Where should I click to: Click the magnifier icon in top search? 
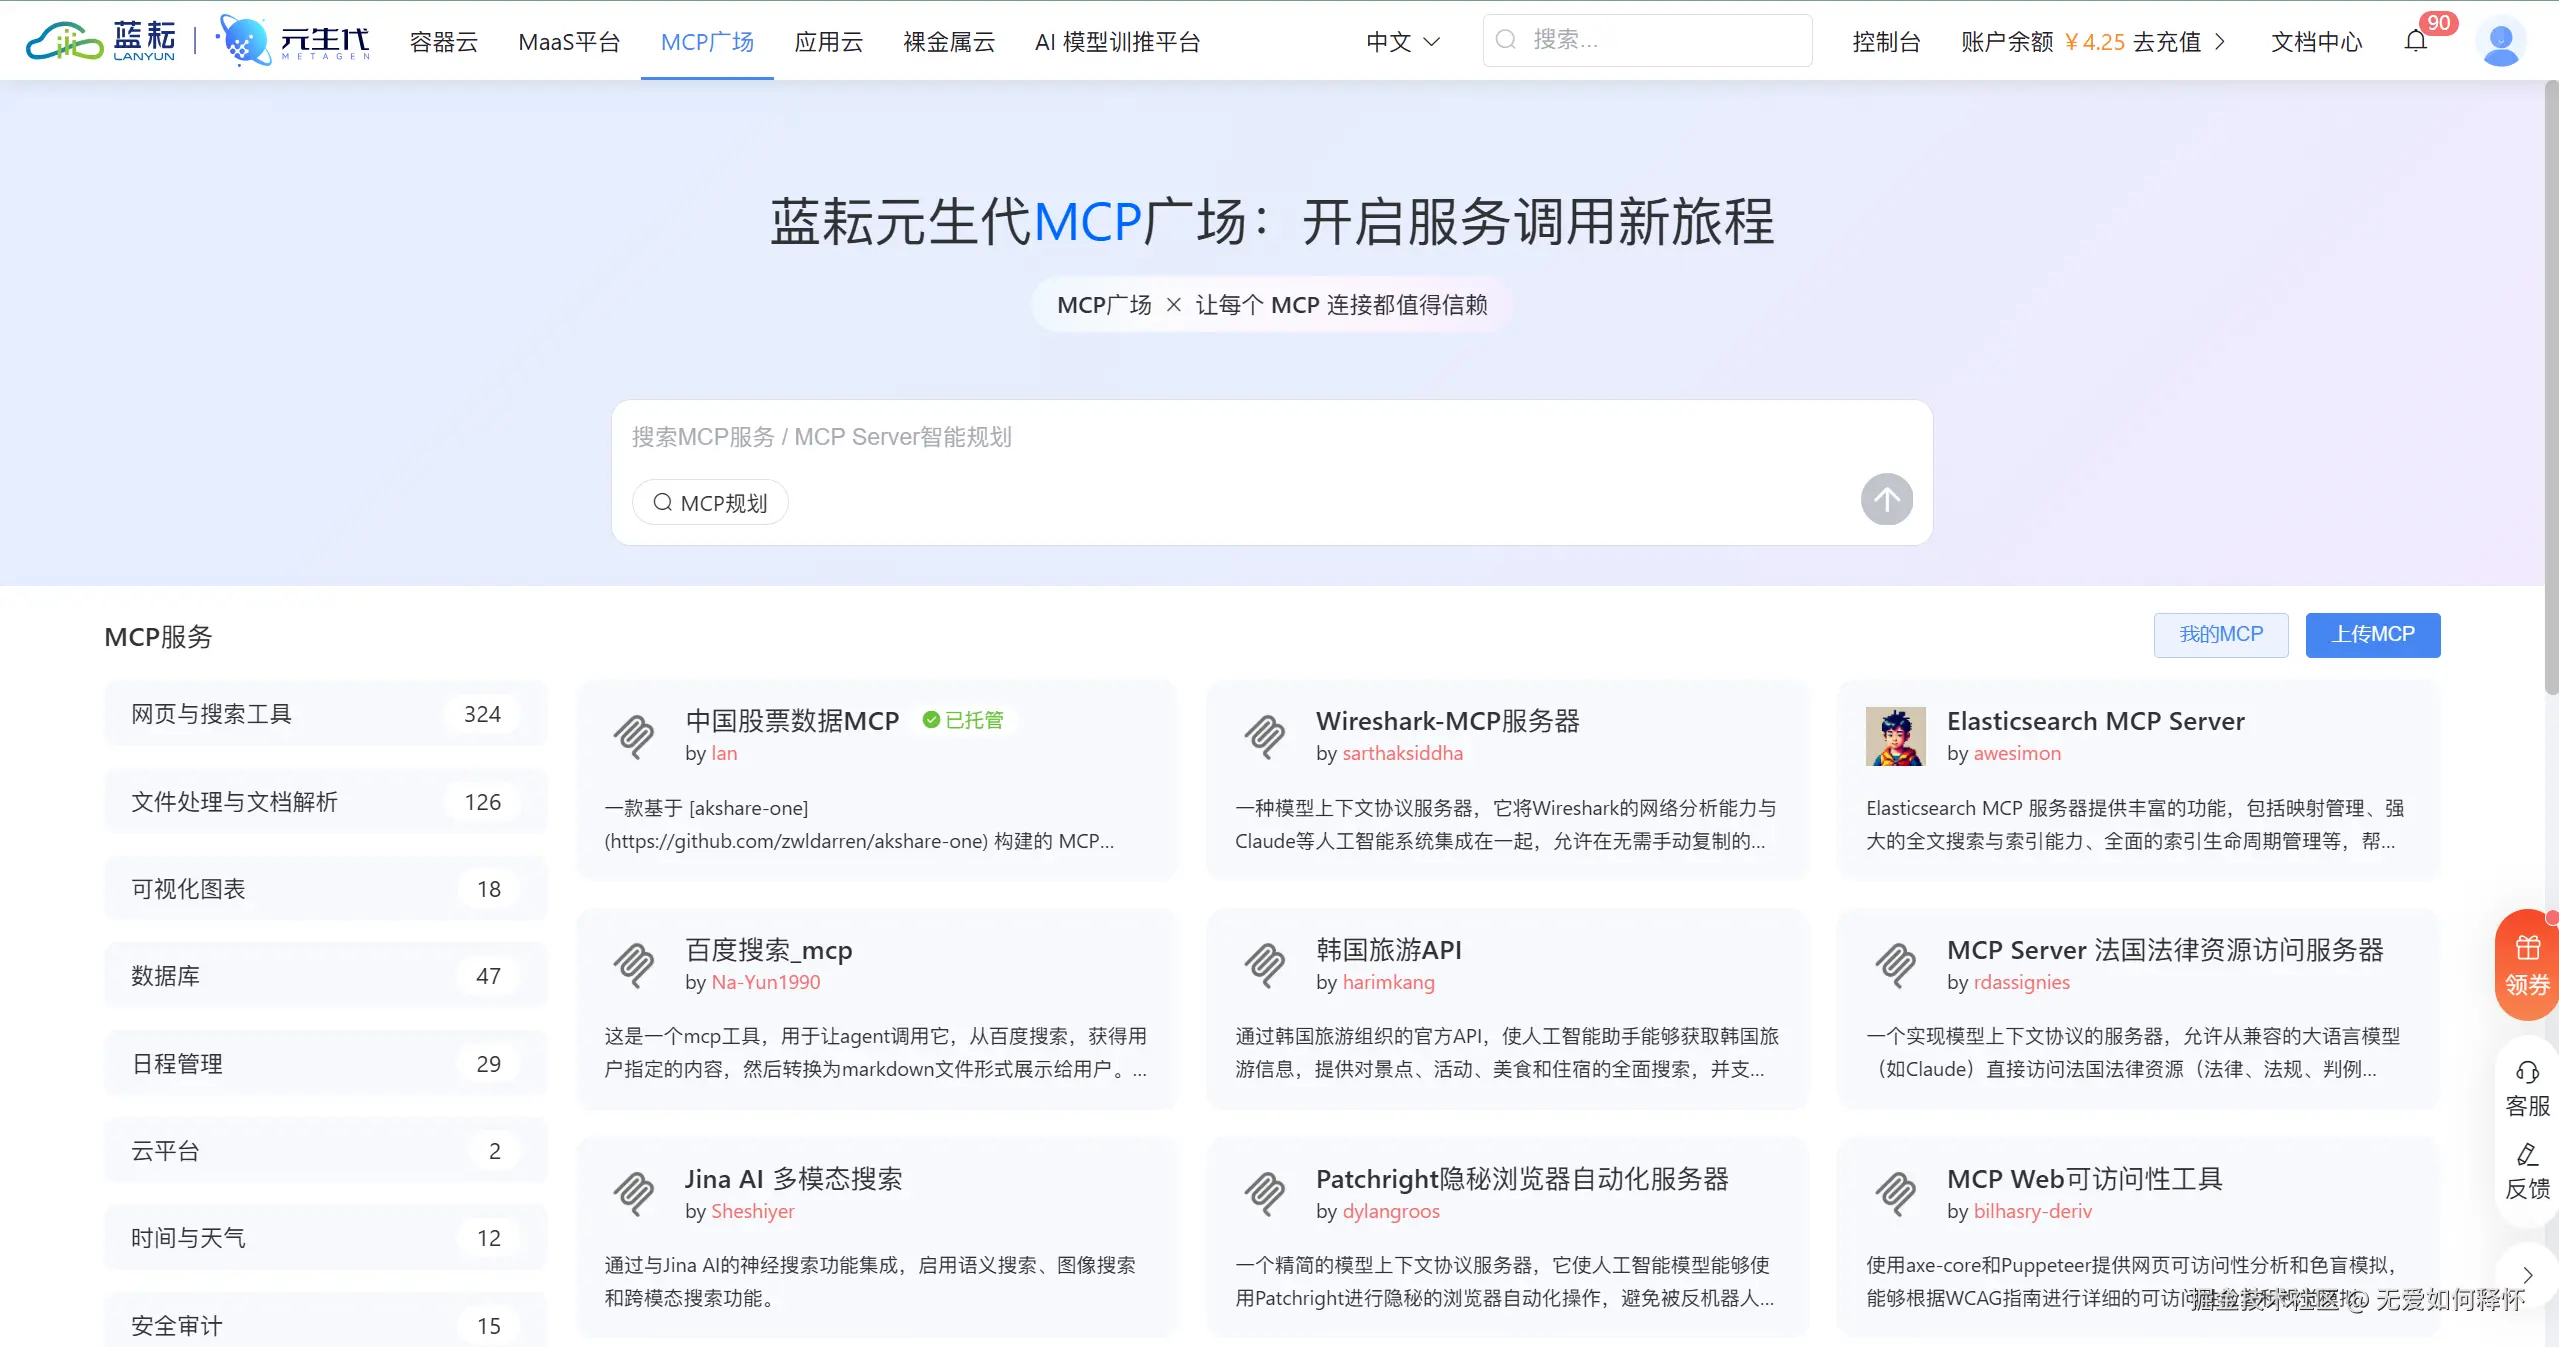pyautogui.click(x=1505, y=40)
